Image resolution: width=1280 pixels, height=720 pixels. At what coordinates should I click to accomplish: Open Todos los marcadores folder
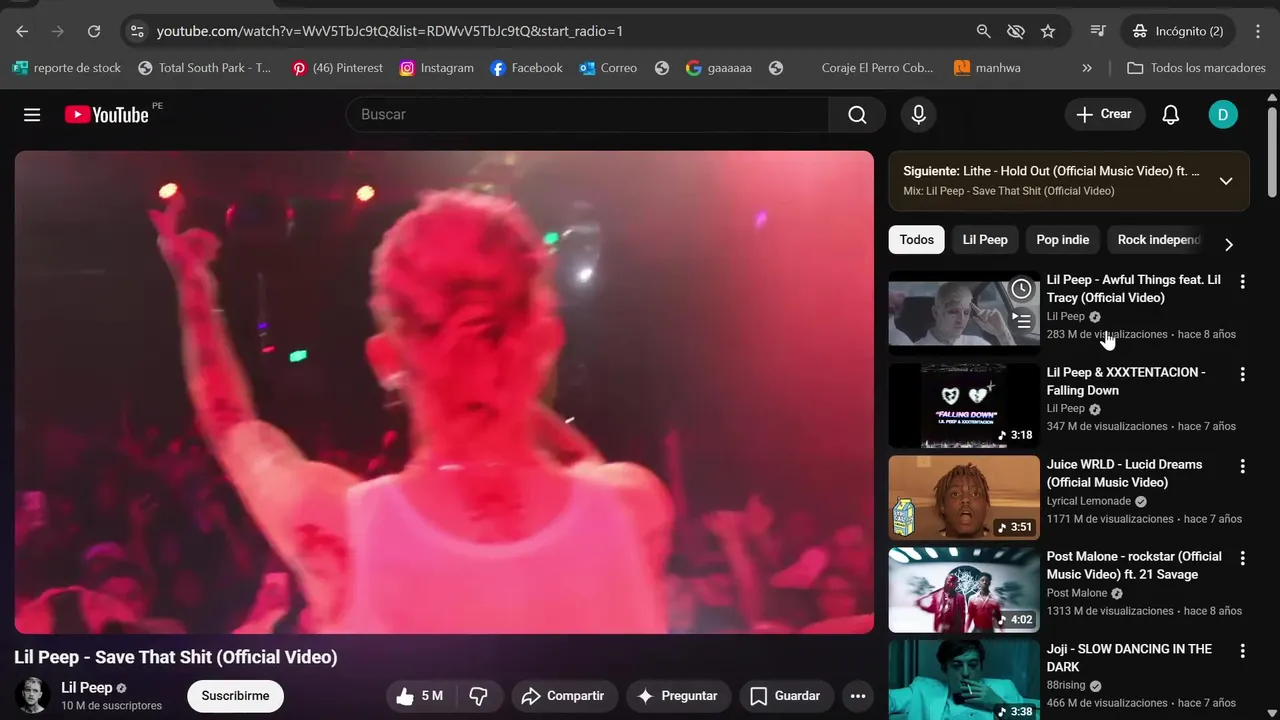(1196, 68)
